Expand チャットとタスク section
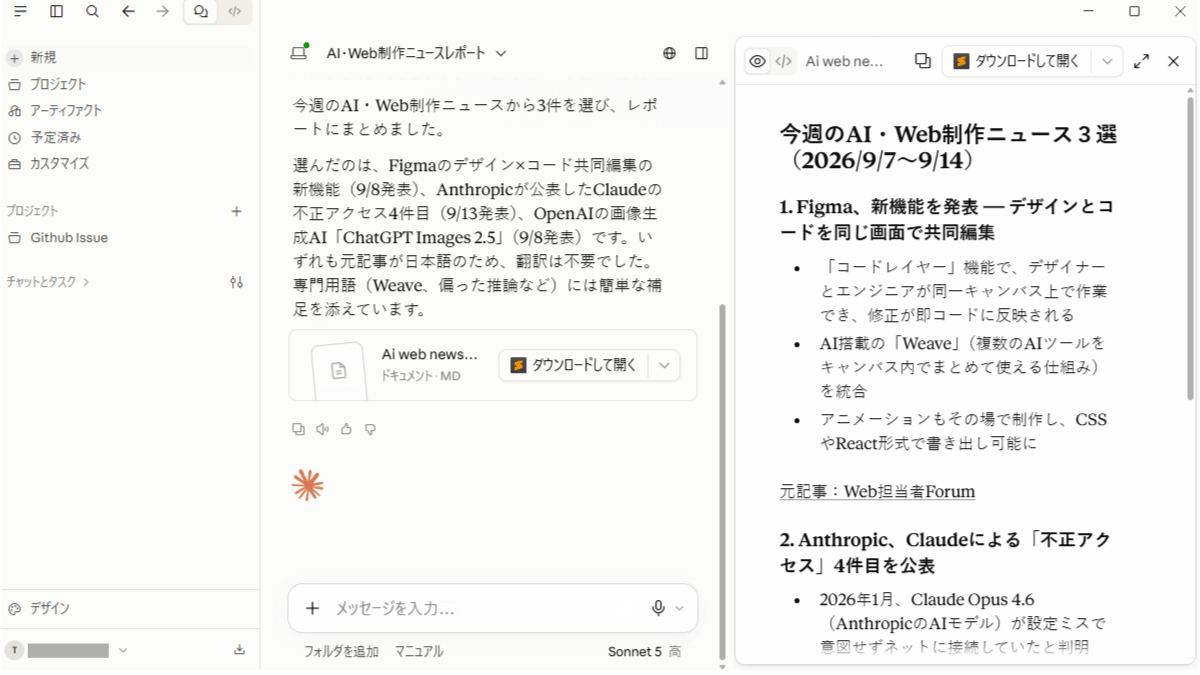 click(48, 282)
